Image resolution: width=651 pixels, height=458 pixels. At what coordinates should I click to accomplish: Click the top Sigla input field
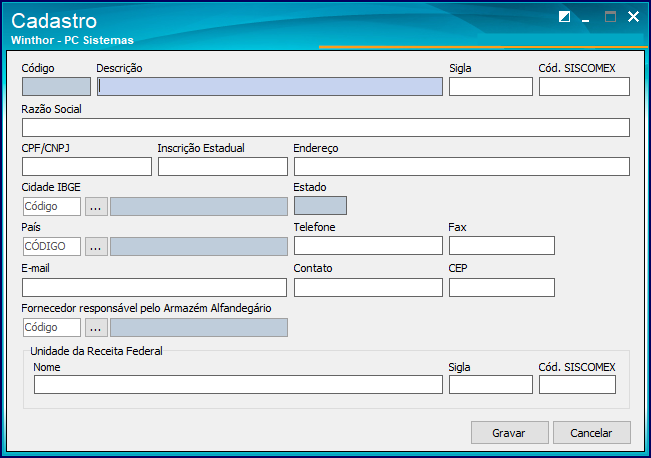(491, 86)
